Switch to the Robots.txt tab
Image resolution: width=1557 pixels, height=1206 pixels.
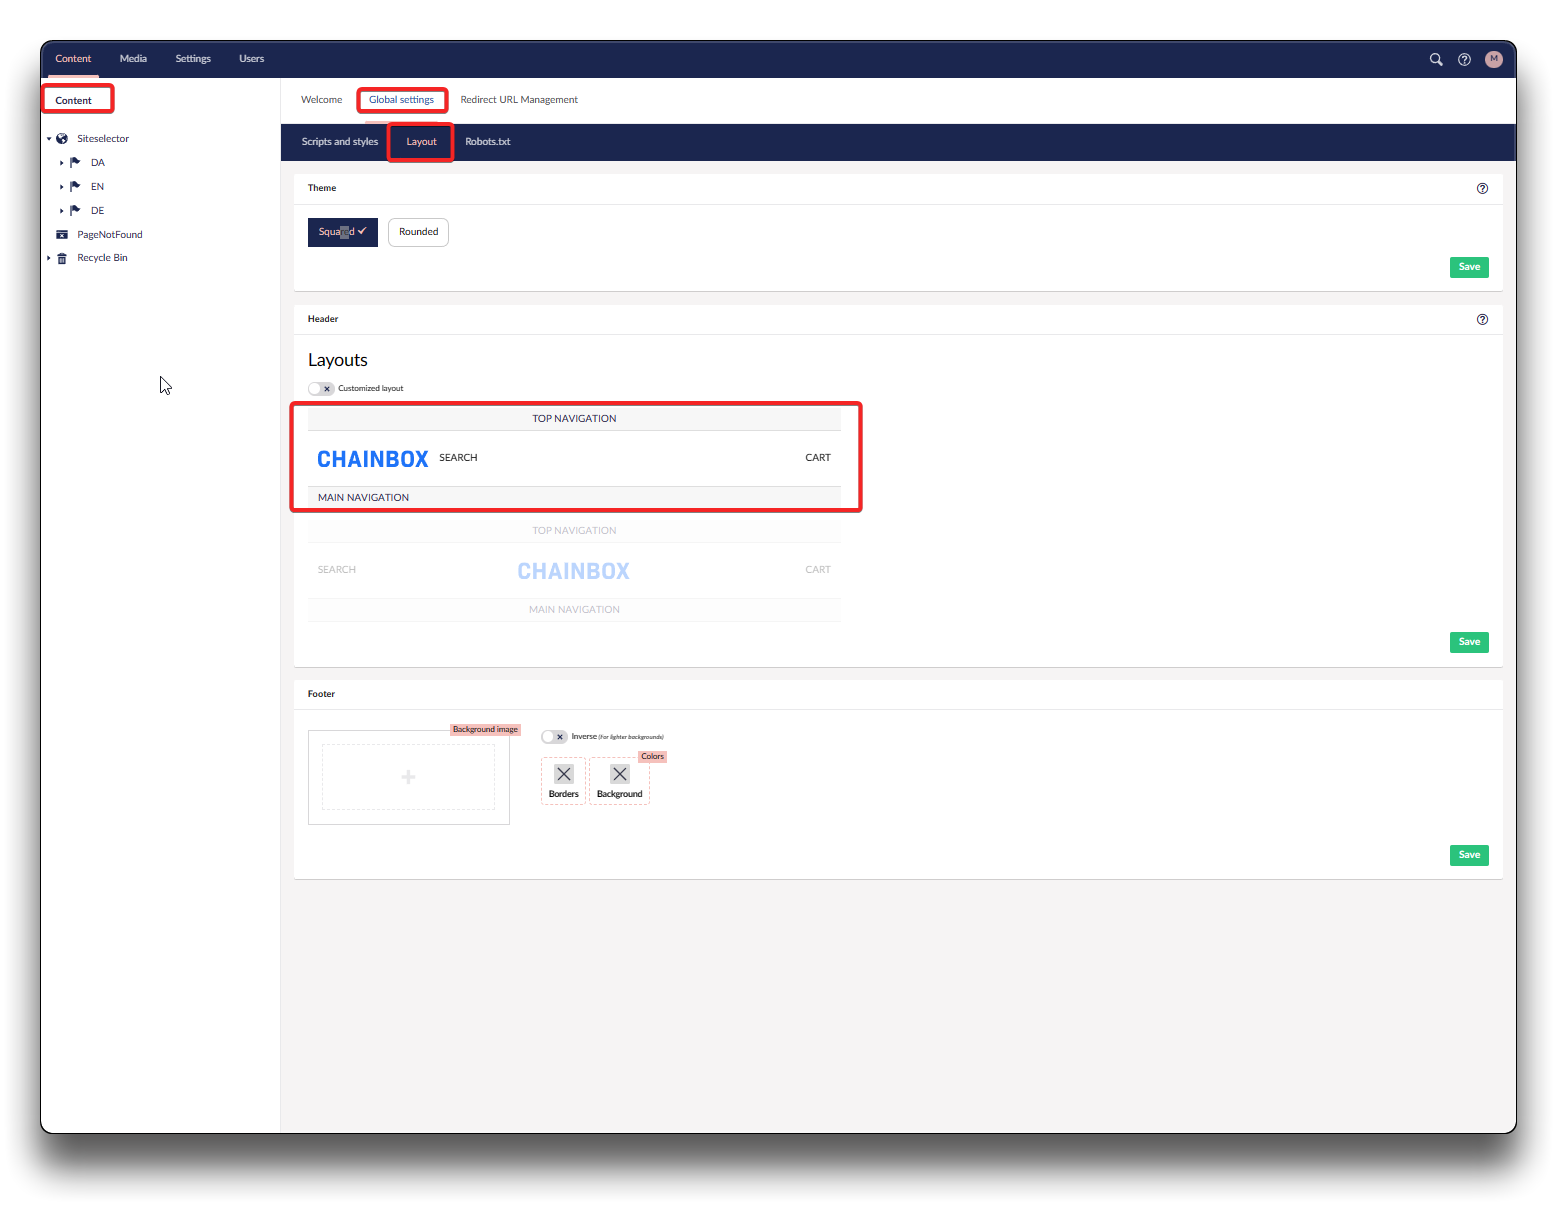(487, 142)
